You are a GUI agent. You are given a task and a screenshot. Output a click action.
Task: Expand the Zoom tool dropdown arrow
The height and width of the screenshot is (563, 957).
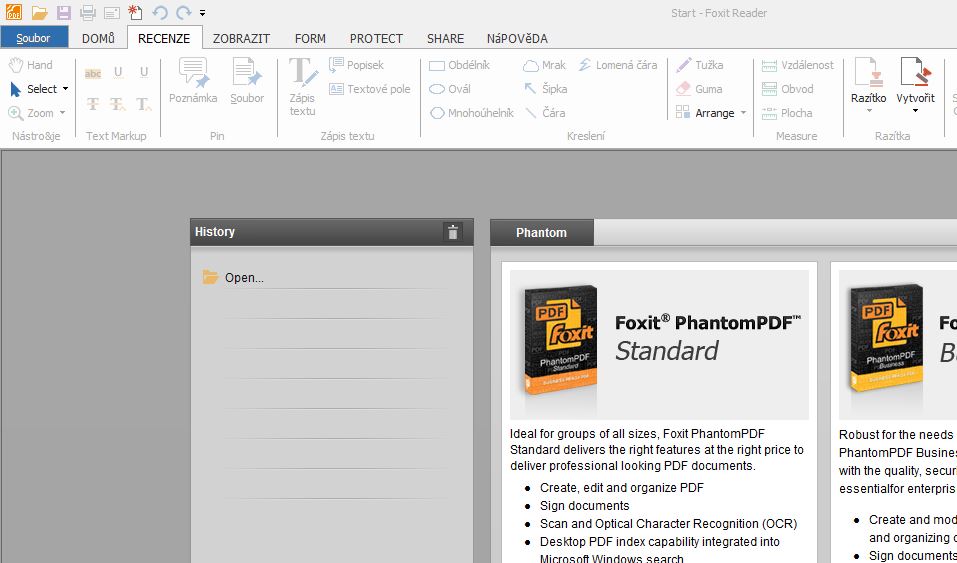point(62,113)
